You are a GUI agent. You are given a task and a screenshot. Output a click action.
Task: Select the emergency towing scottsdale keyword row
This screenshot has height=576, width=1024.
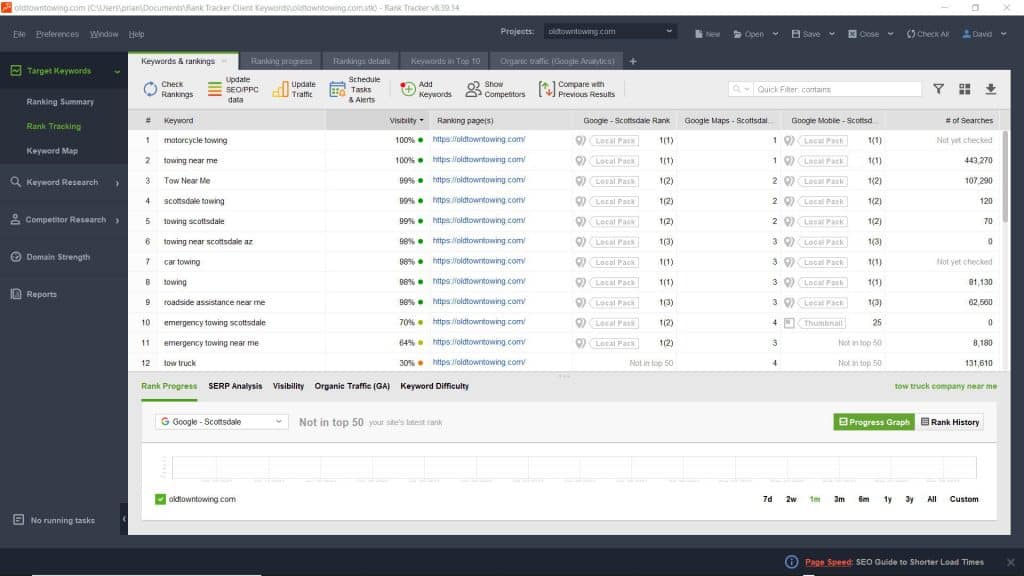565,323
